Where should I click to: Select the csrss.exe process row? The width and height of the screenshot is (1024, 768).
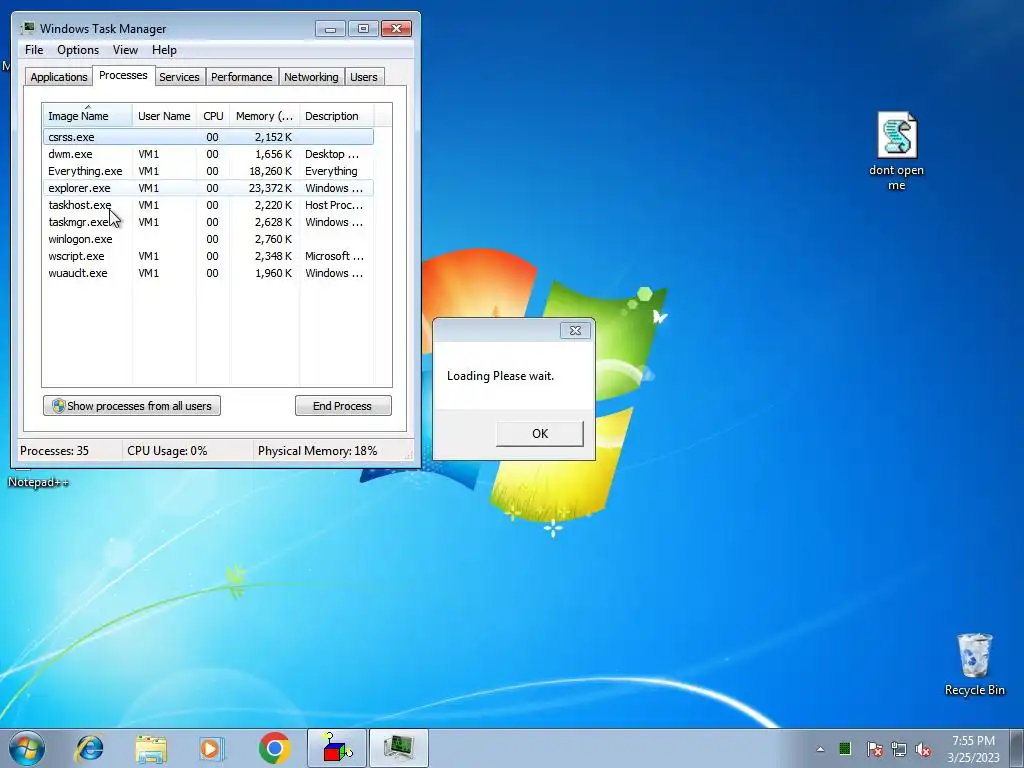(208, 137)
